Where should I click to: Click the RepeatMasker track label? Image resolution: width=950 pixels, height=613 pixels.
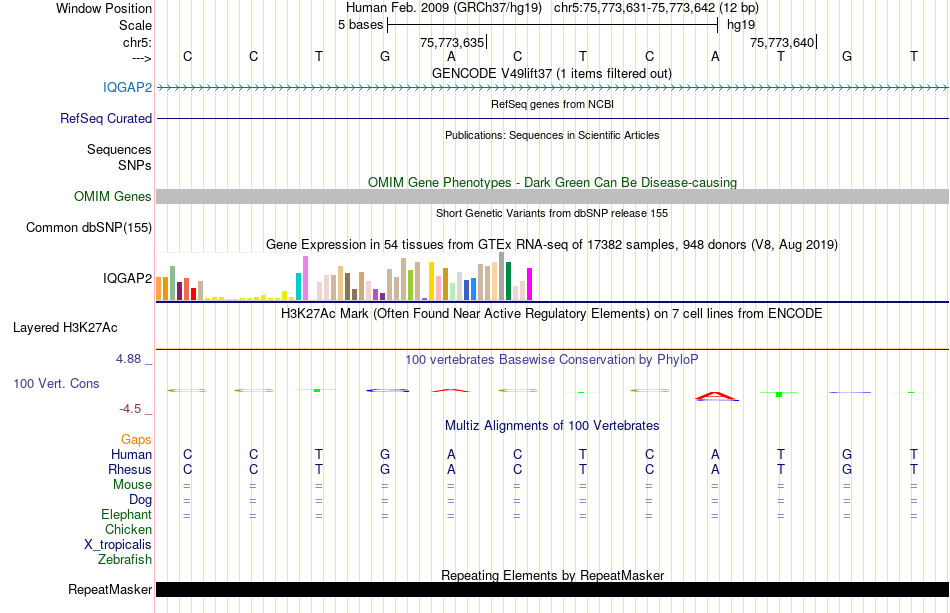[x=110, y=589]
